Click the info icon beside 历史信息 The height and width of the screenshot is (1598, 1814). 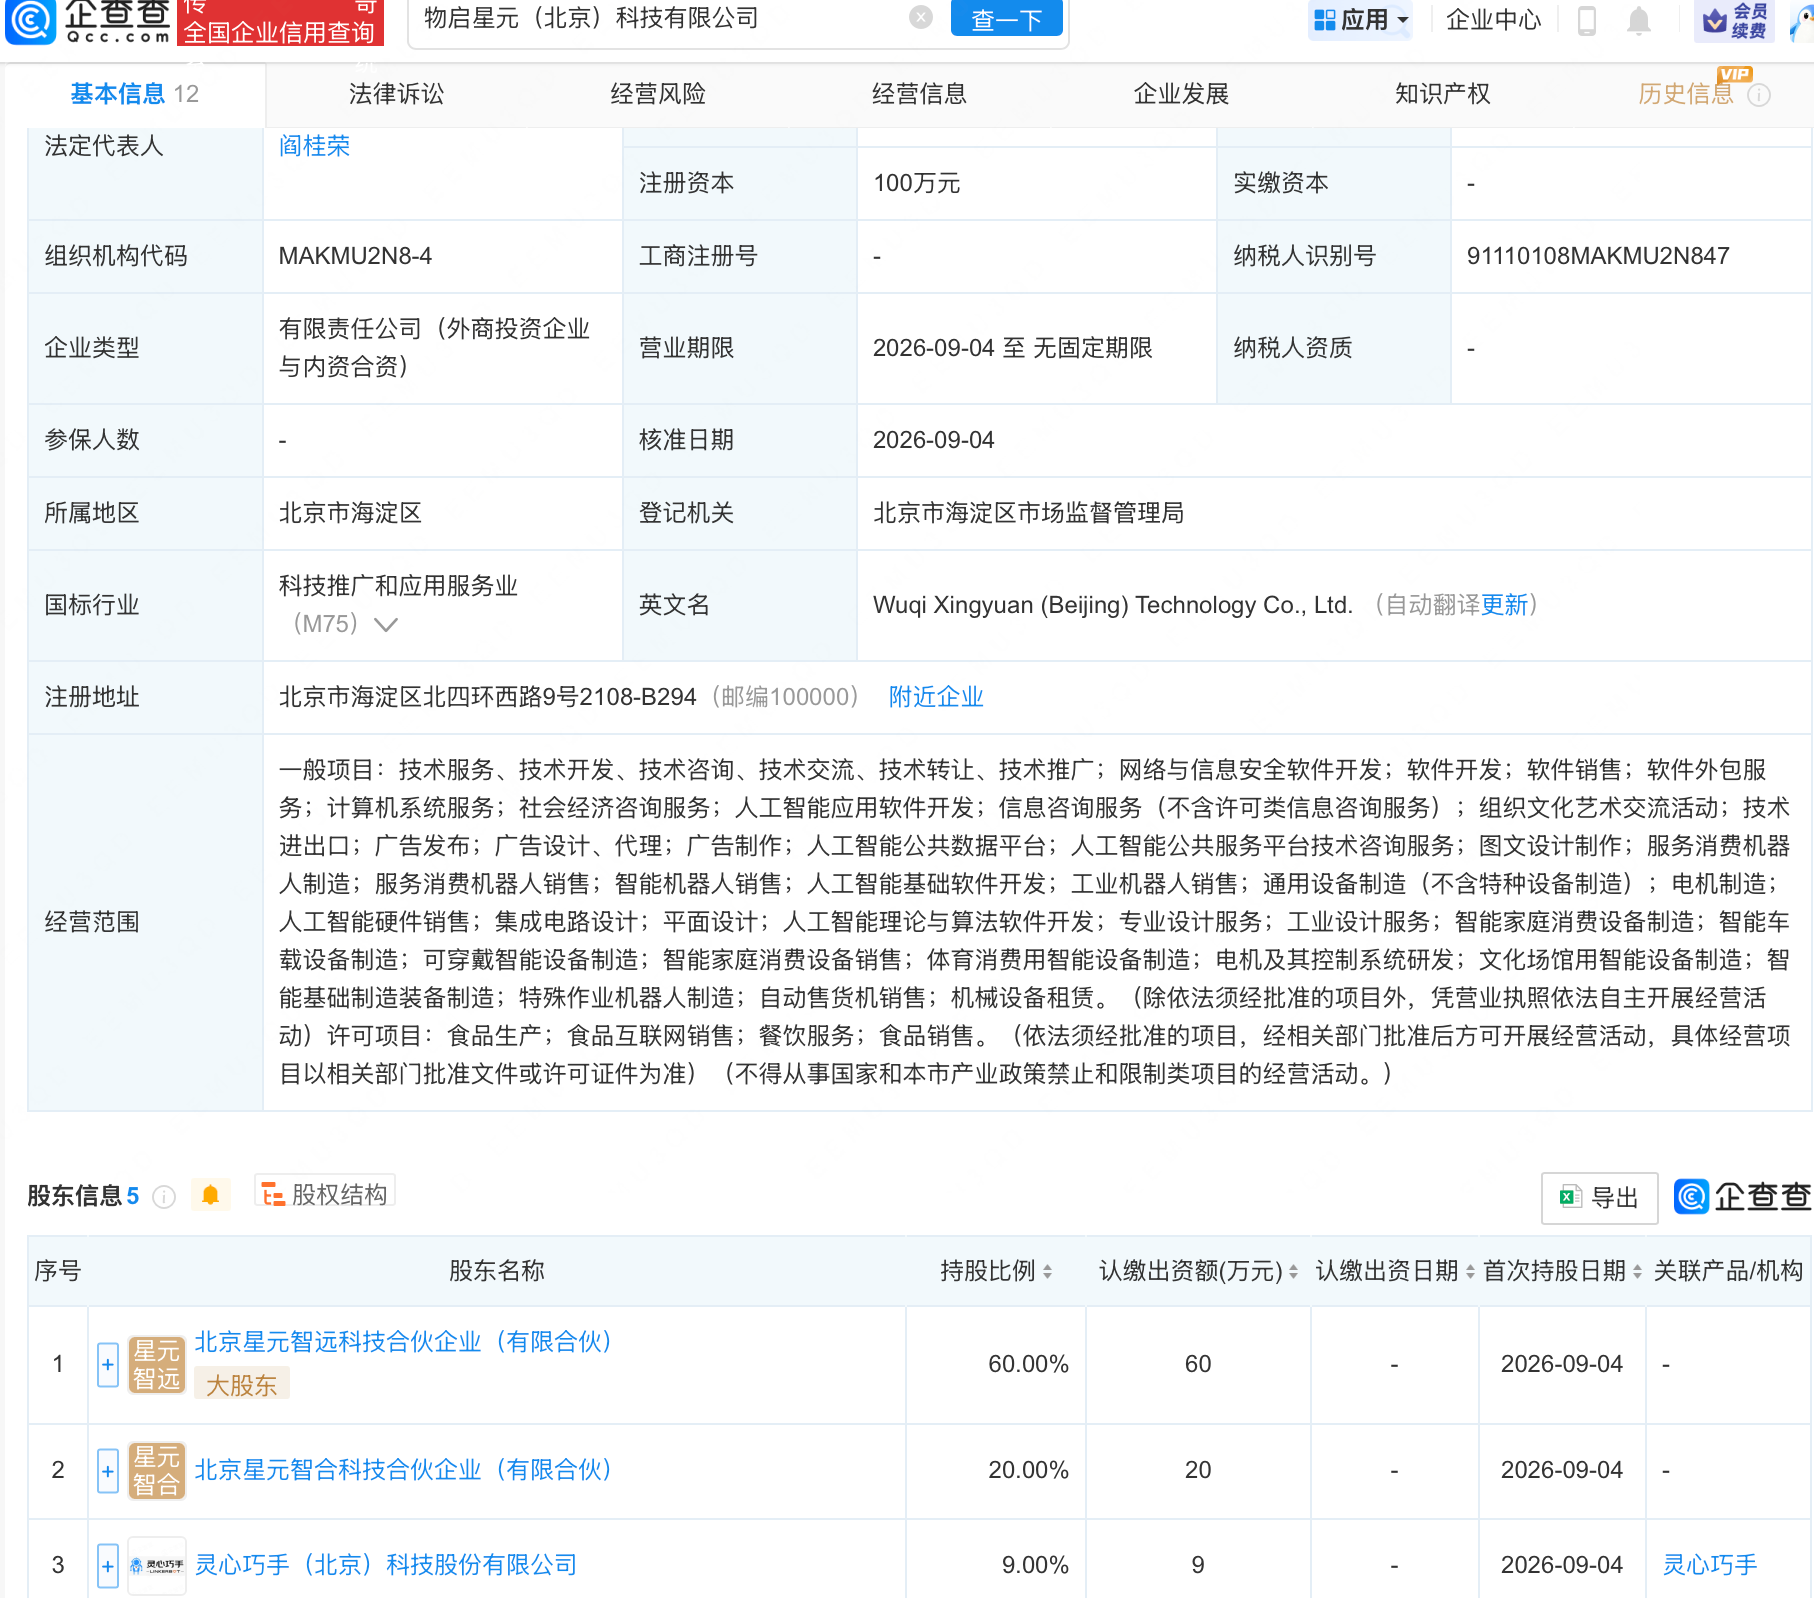tap(1759, 95)
